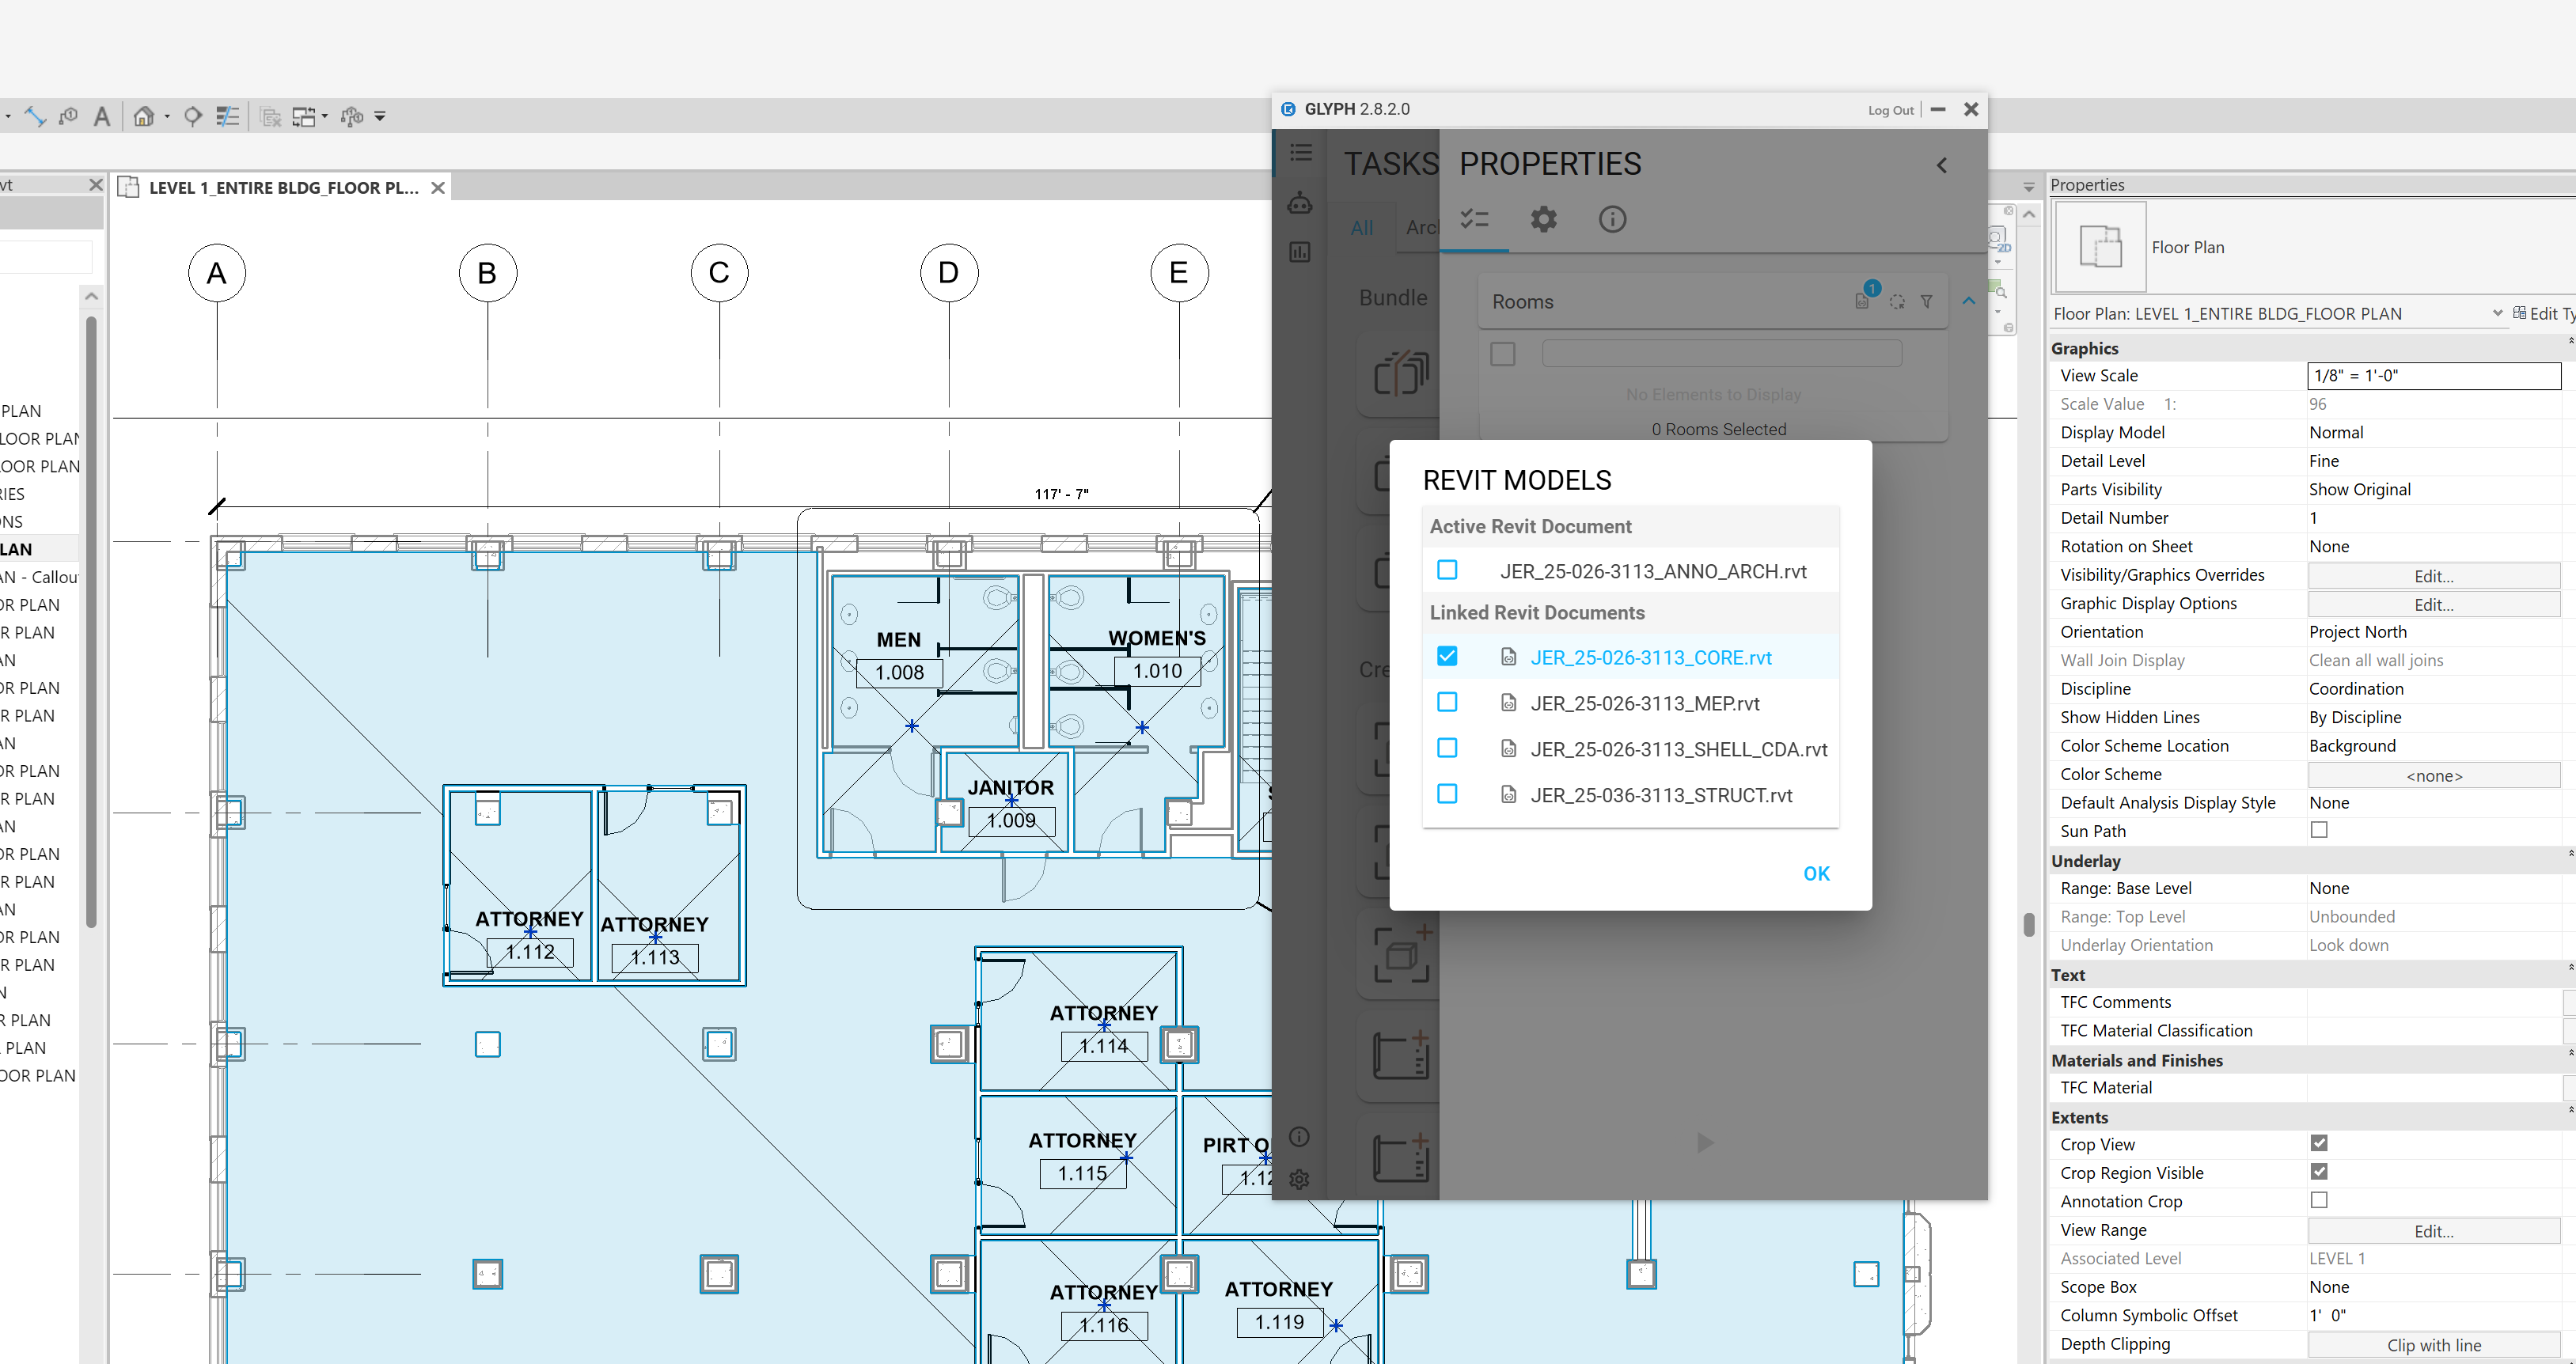Click the Switch Windows icon
Viewport: 2576px width, 1364px height.
304,117
